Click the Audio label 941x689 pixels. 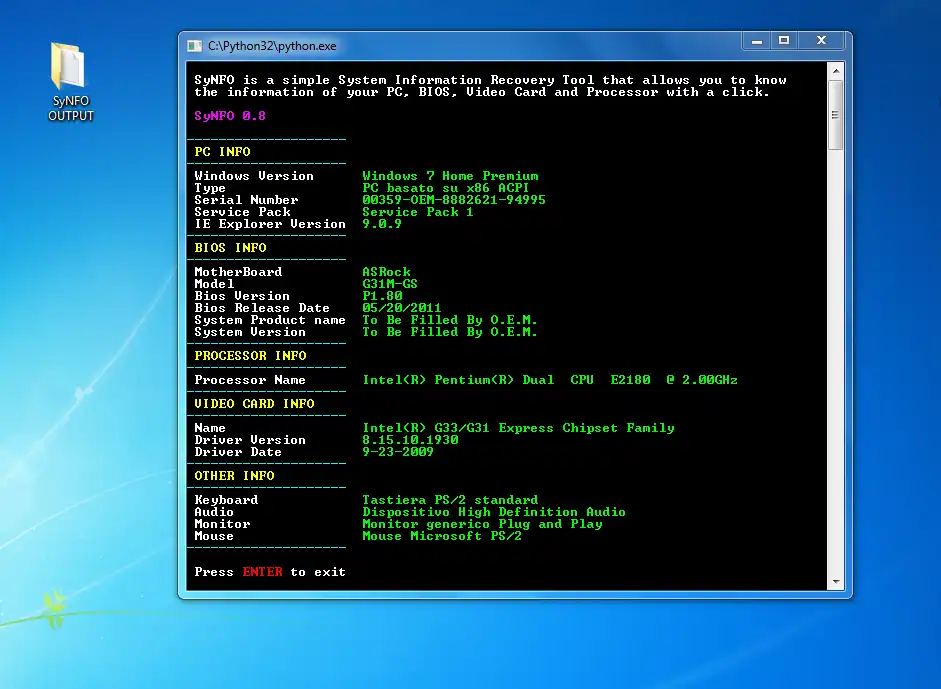pyautogui.click(x=214, y=512)
